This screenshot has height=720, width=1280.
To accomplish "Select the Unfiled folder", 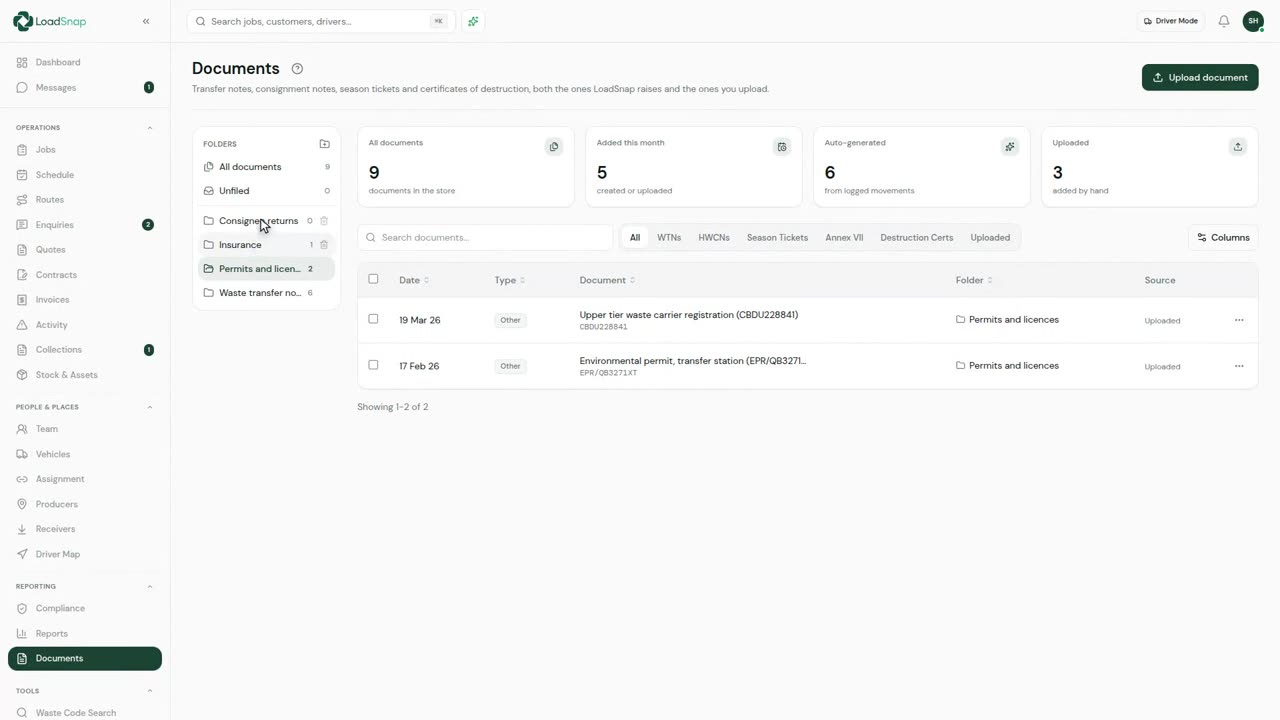I will pyautogui.click(x=266, y=191).
